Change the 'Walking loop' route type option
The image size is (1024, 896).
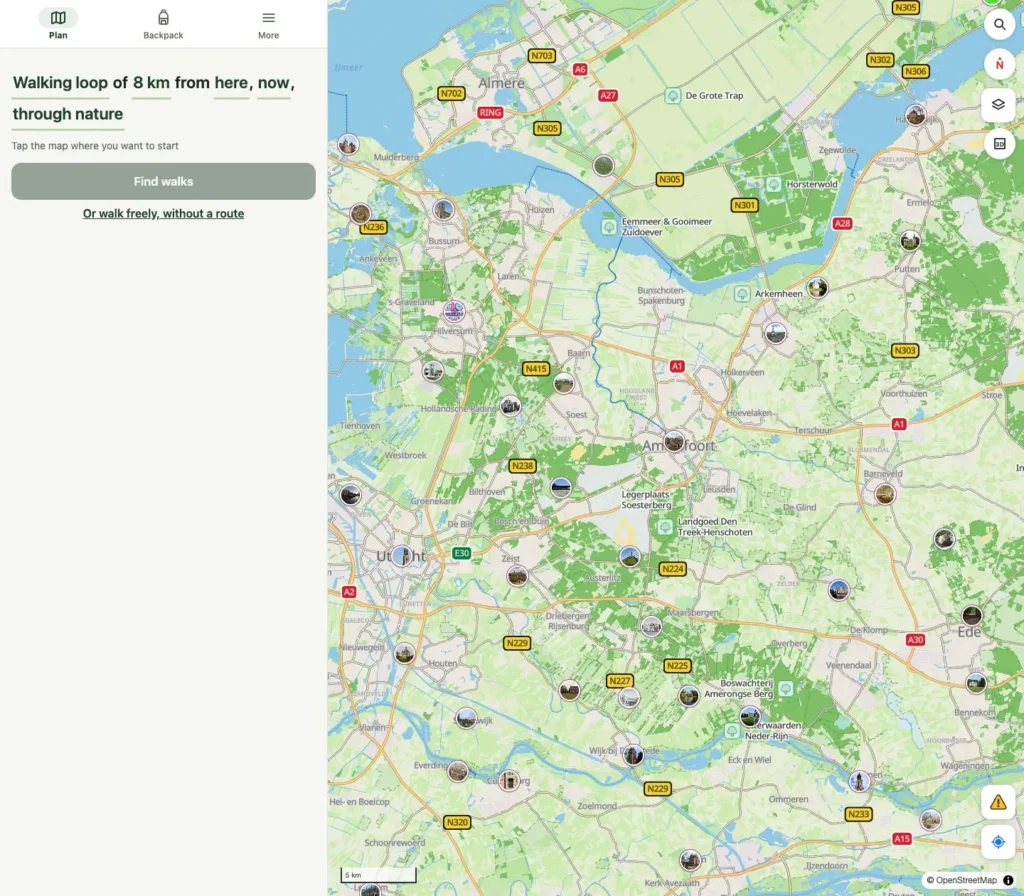(60, 83)
